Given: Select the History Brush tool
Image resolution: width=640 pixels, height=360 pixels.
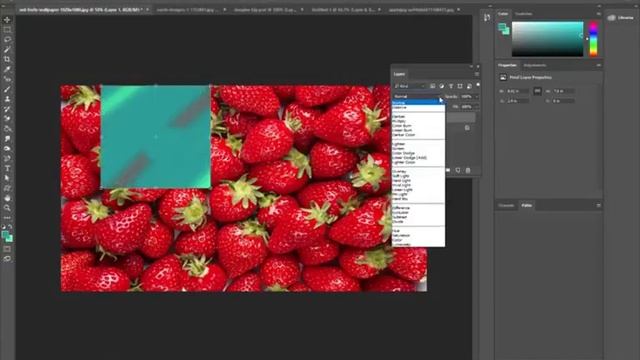Looking at the screenshot, I should [x=7, y=109].
